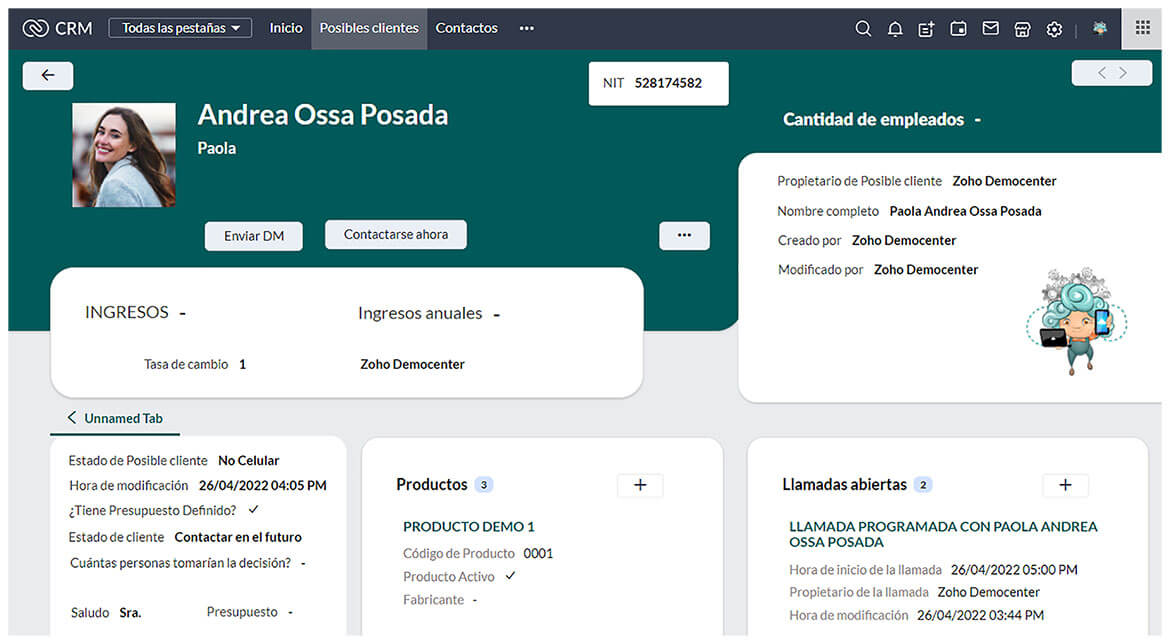Click Andrea's profile photo
The width and height of the screenshot is (1170, 644).
[x=124, y=155]
